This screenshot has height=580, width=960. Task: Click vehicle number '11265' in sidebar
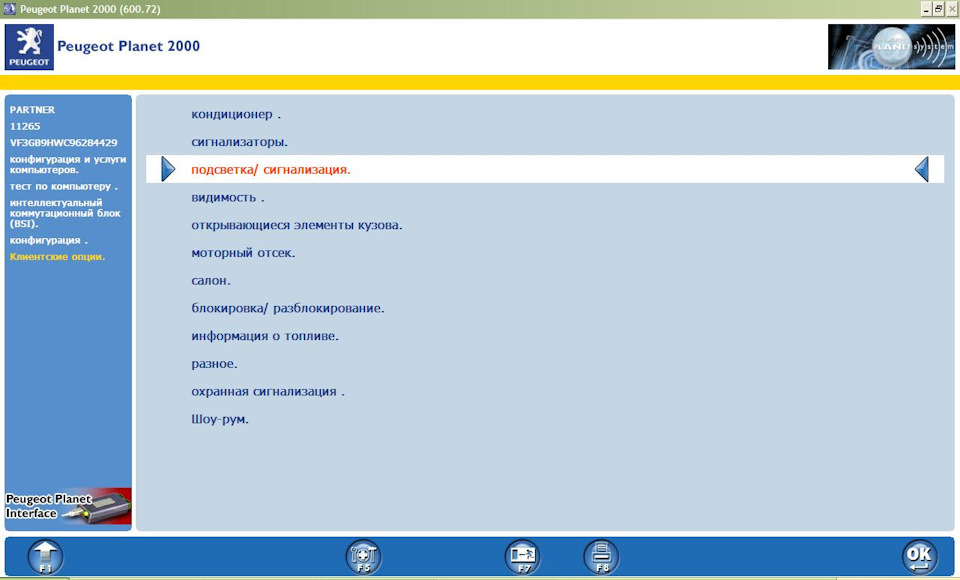coord(25,126)
